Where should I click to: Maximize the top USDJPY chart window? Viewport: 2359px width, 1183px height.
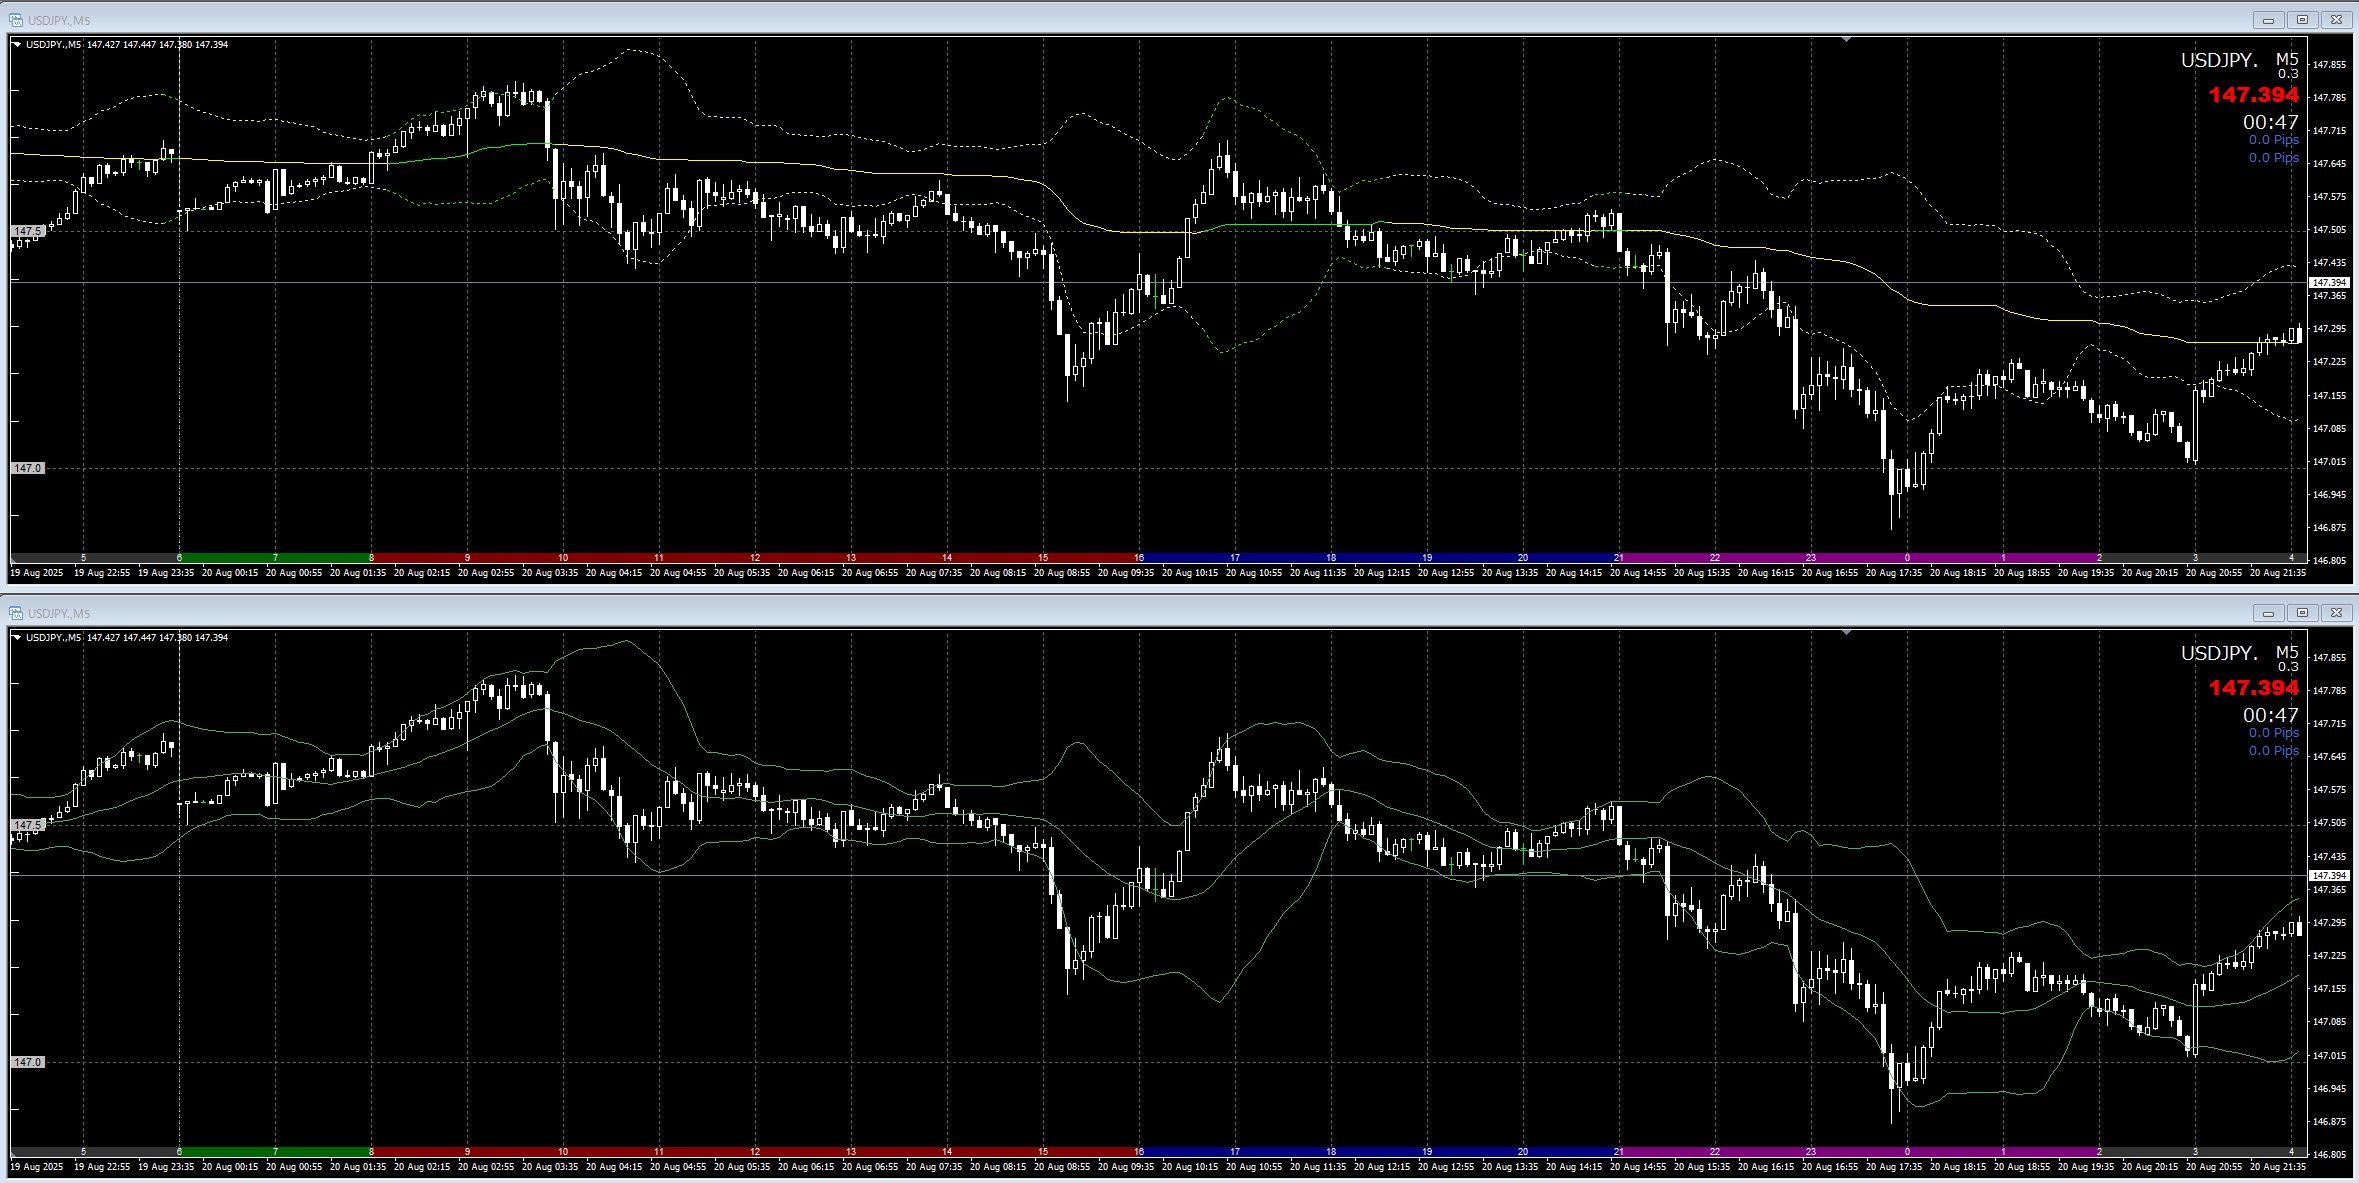(x=2302, y=20)
